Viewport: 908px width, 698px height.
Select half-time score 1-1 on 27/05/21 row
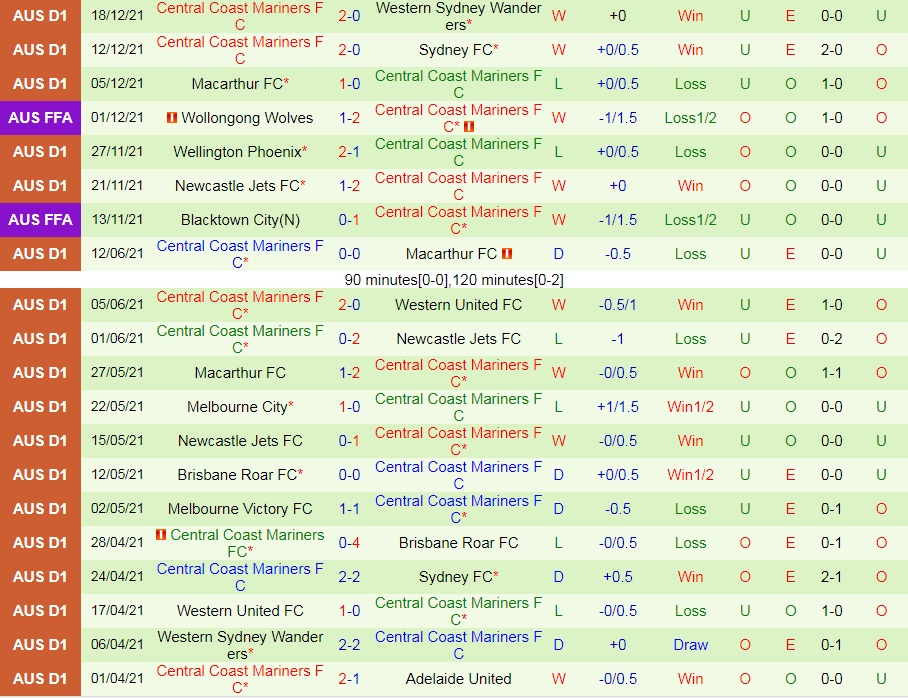pos(832,372)
